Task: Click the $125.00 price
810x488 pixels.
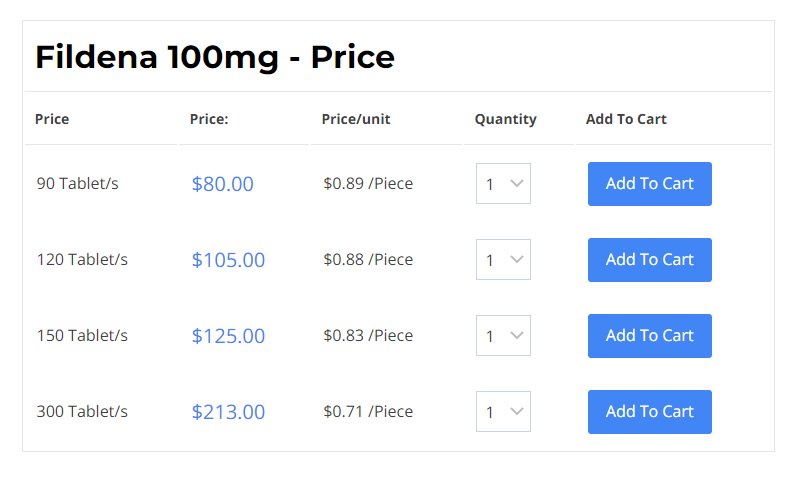Action: click(228, 336)
